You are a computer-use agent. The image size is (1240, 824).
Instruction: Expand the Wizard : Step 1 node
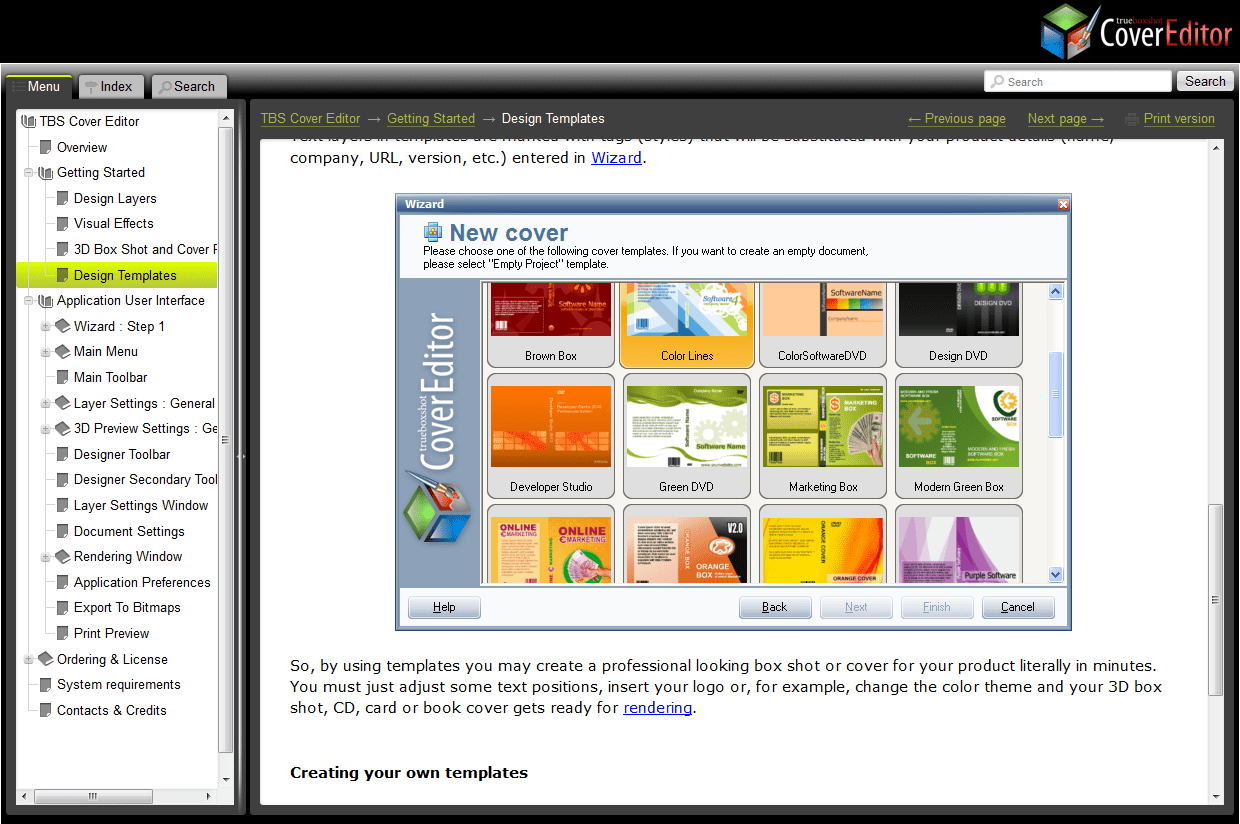pyautogui.click(x=45, y=325)
